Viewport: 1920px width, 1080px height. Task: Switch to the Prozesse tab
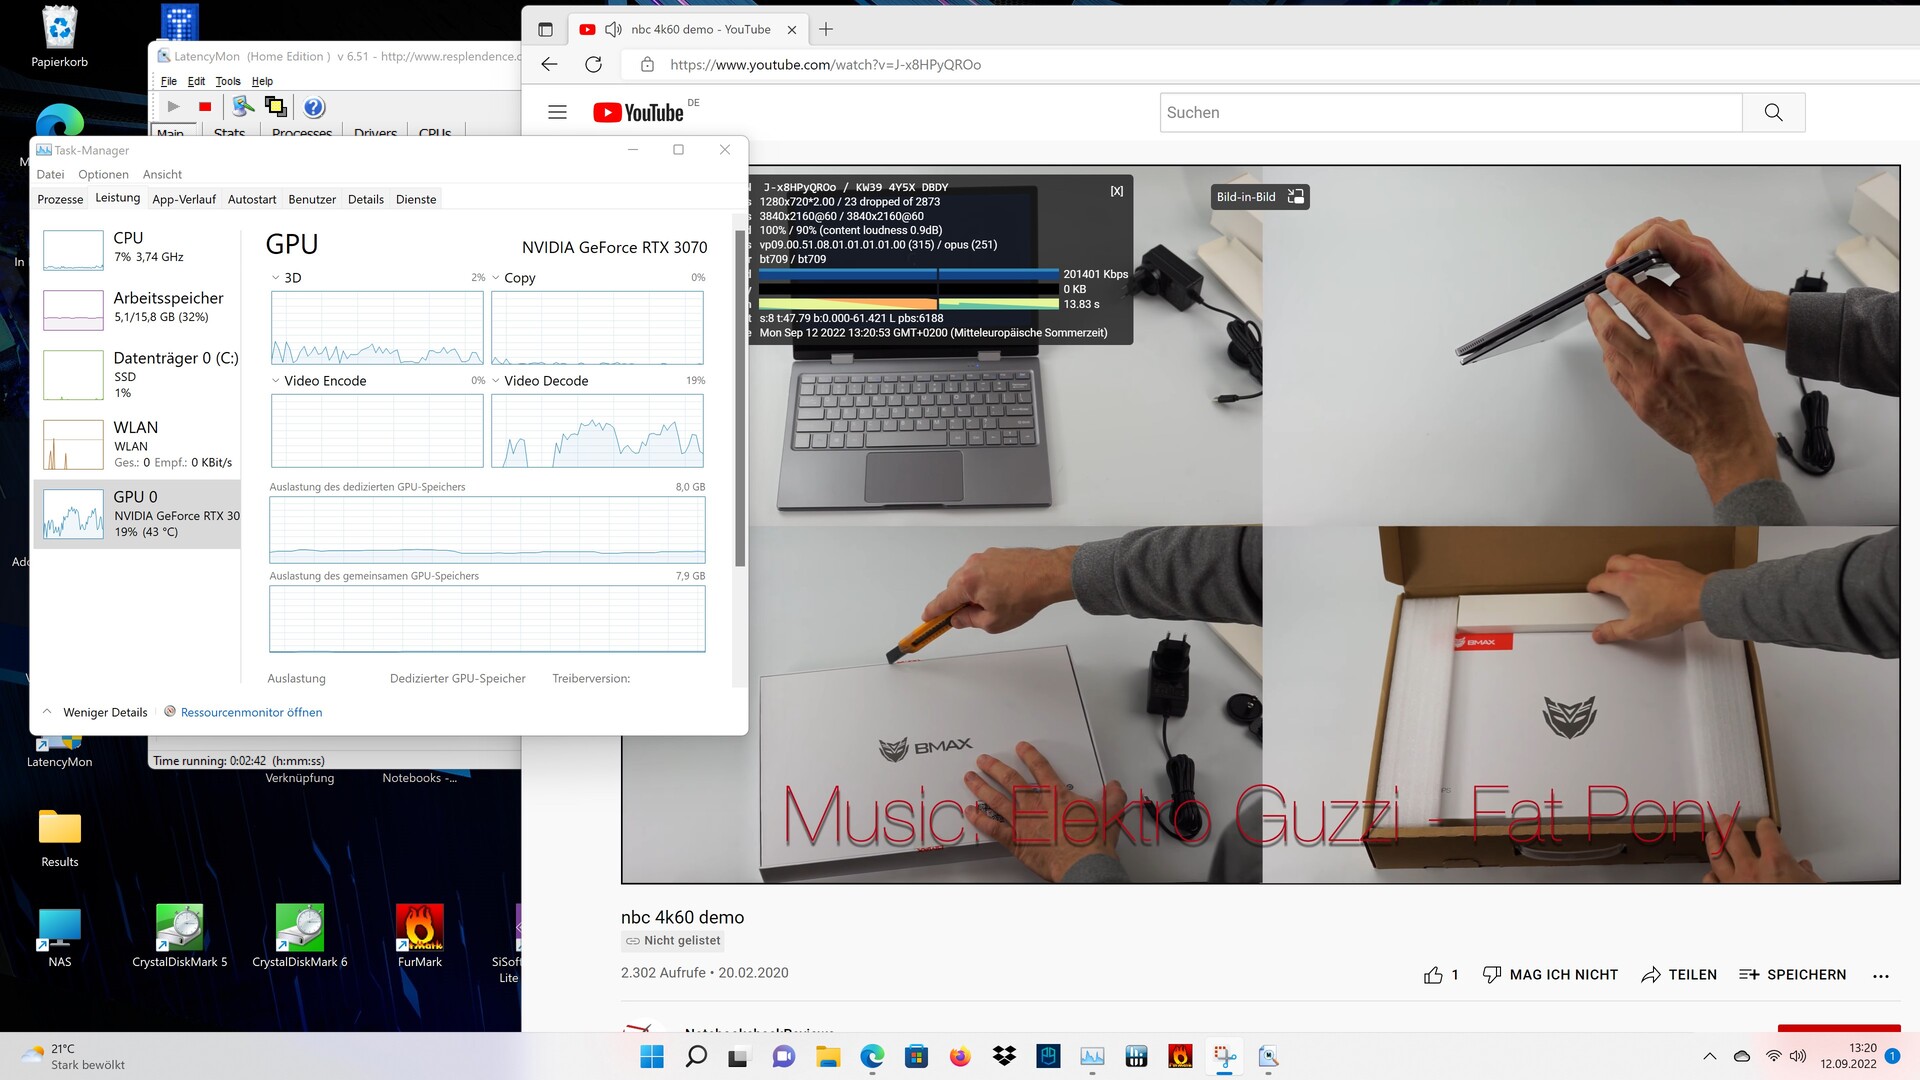(x=60, y=199)
